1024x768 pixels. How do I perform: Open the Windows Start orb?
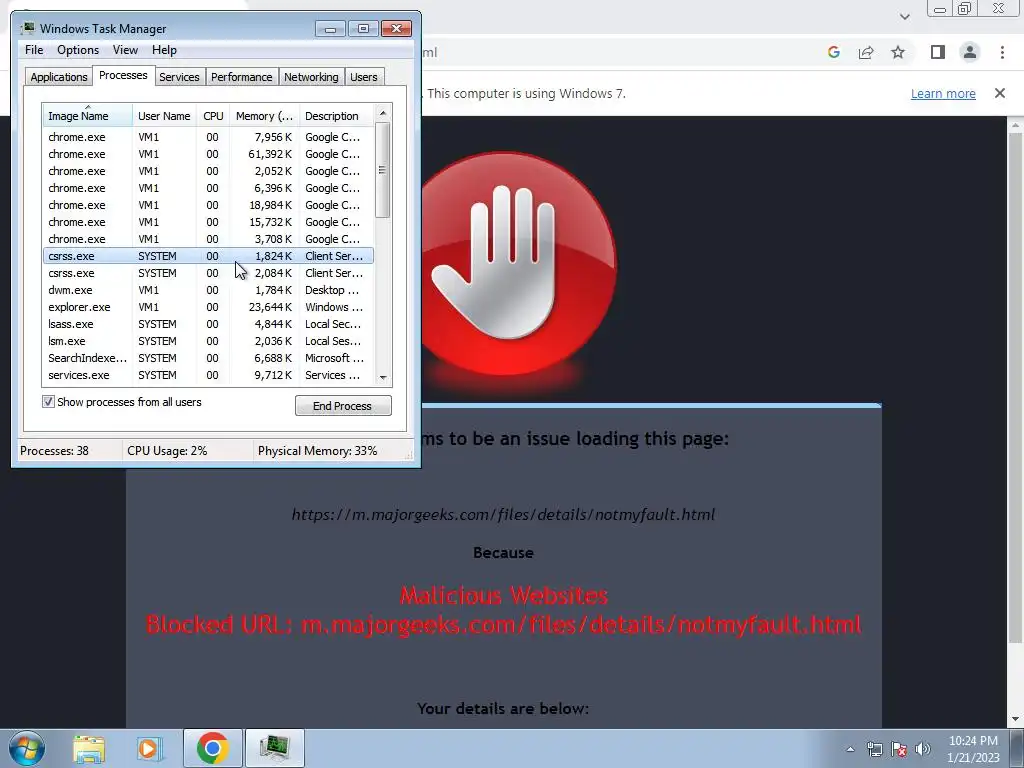27,748
